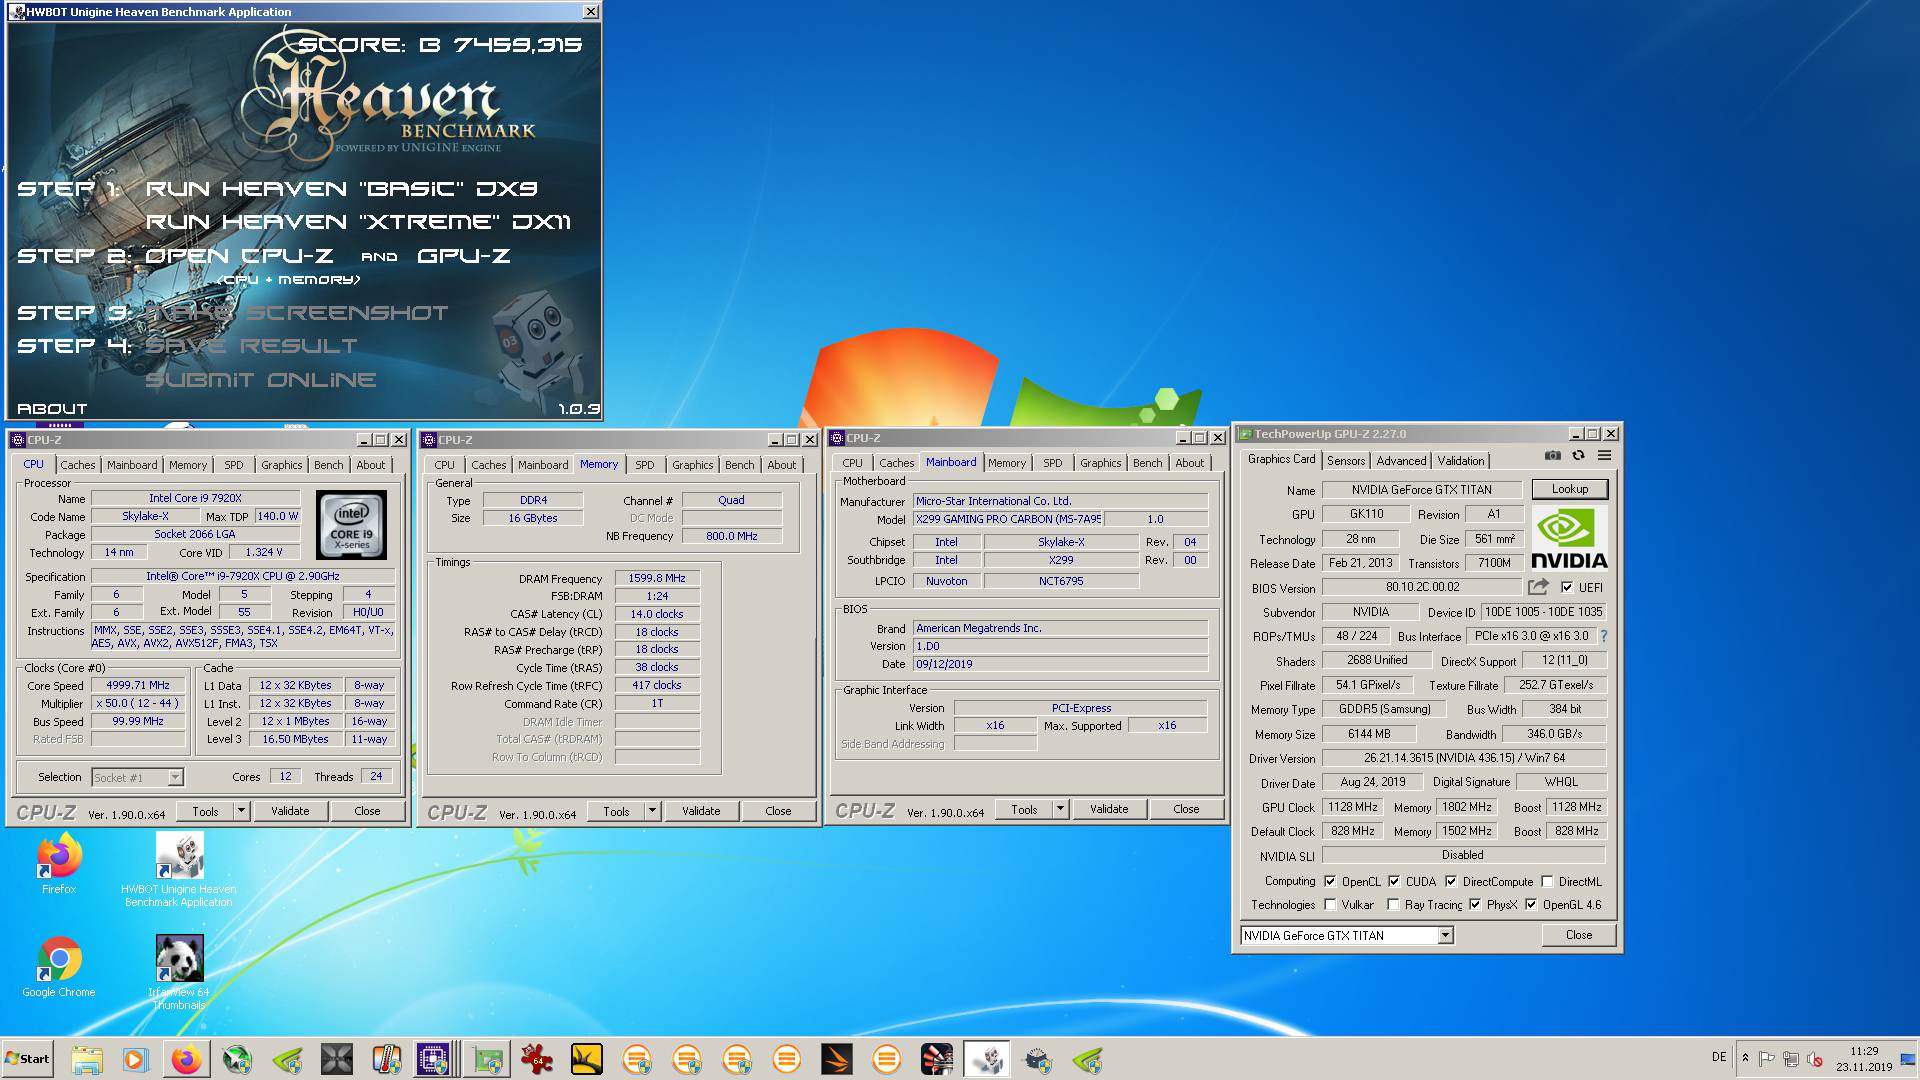Click Run Heaven "Xtreme" DX11
This screenshot has width=1920, height=1080.
[358, 222]
